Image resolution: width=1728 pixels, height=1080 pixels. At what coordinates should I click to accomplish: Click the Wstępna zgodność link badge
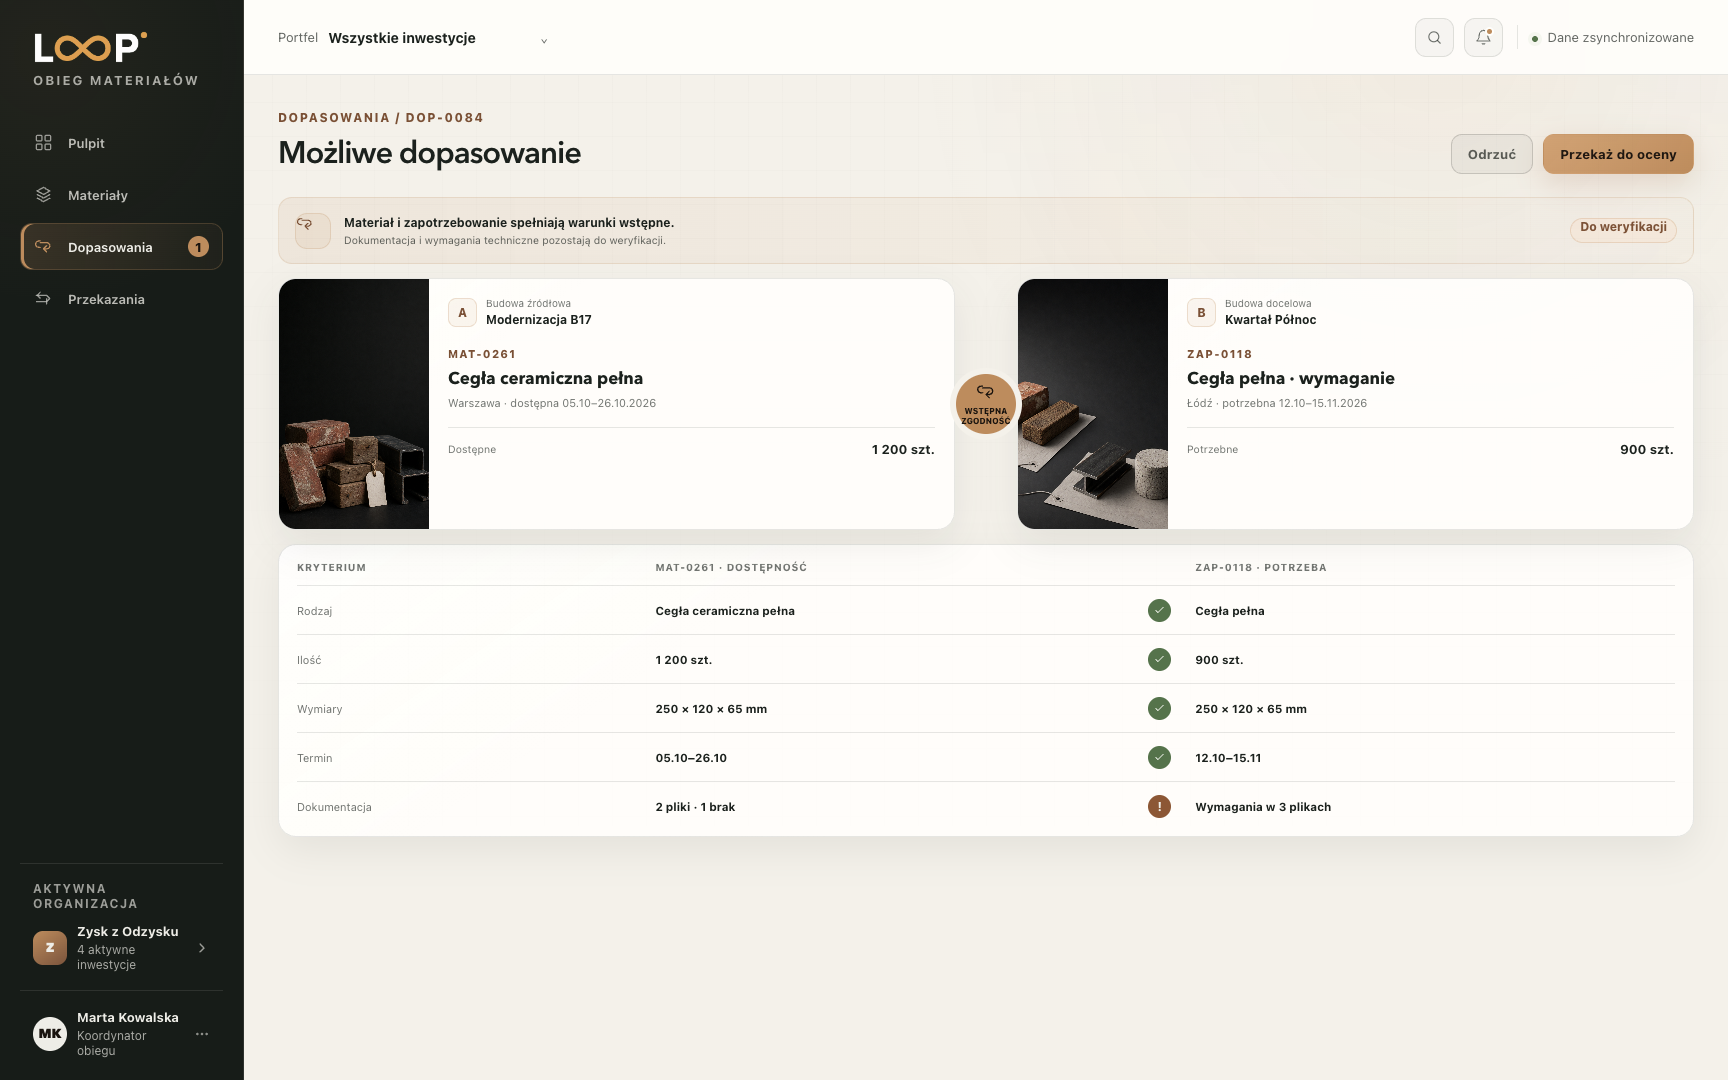[986, 404]
